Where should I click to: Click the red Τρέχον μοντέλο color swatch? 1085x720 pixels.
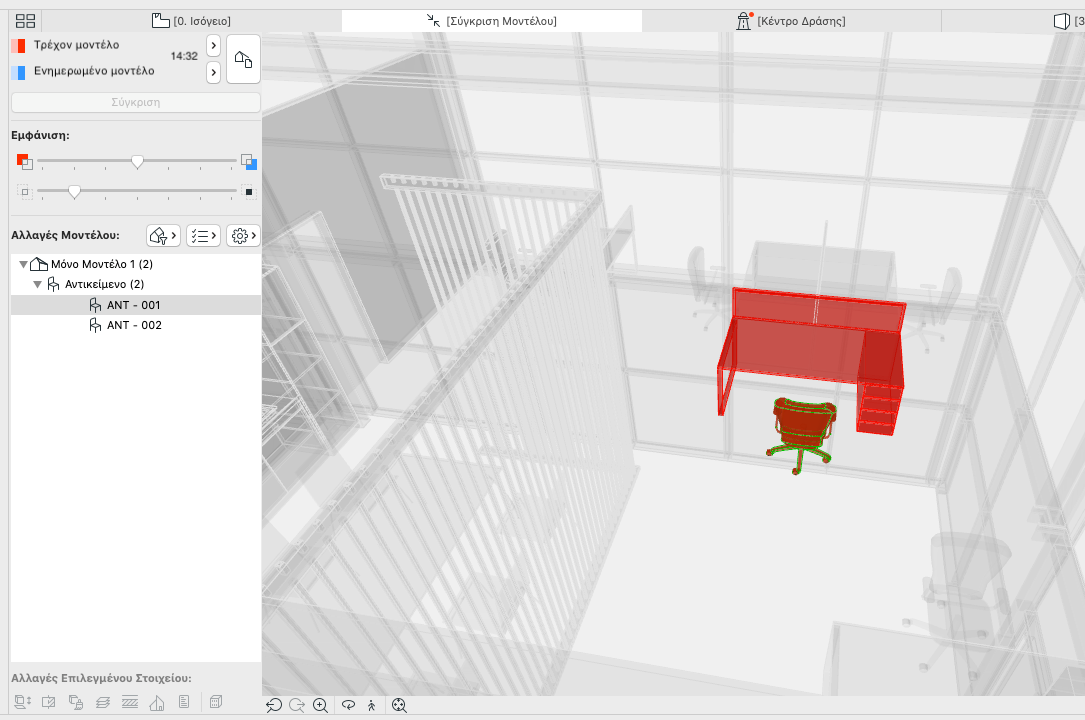pos(19,46)
